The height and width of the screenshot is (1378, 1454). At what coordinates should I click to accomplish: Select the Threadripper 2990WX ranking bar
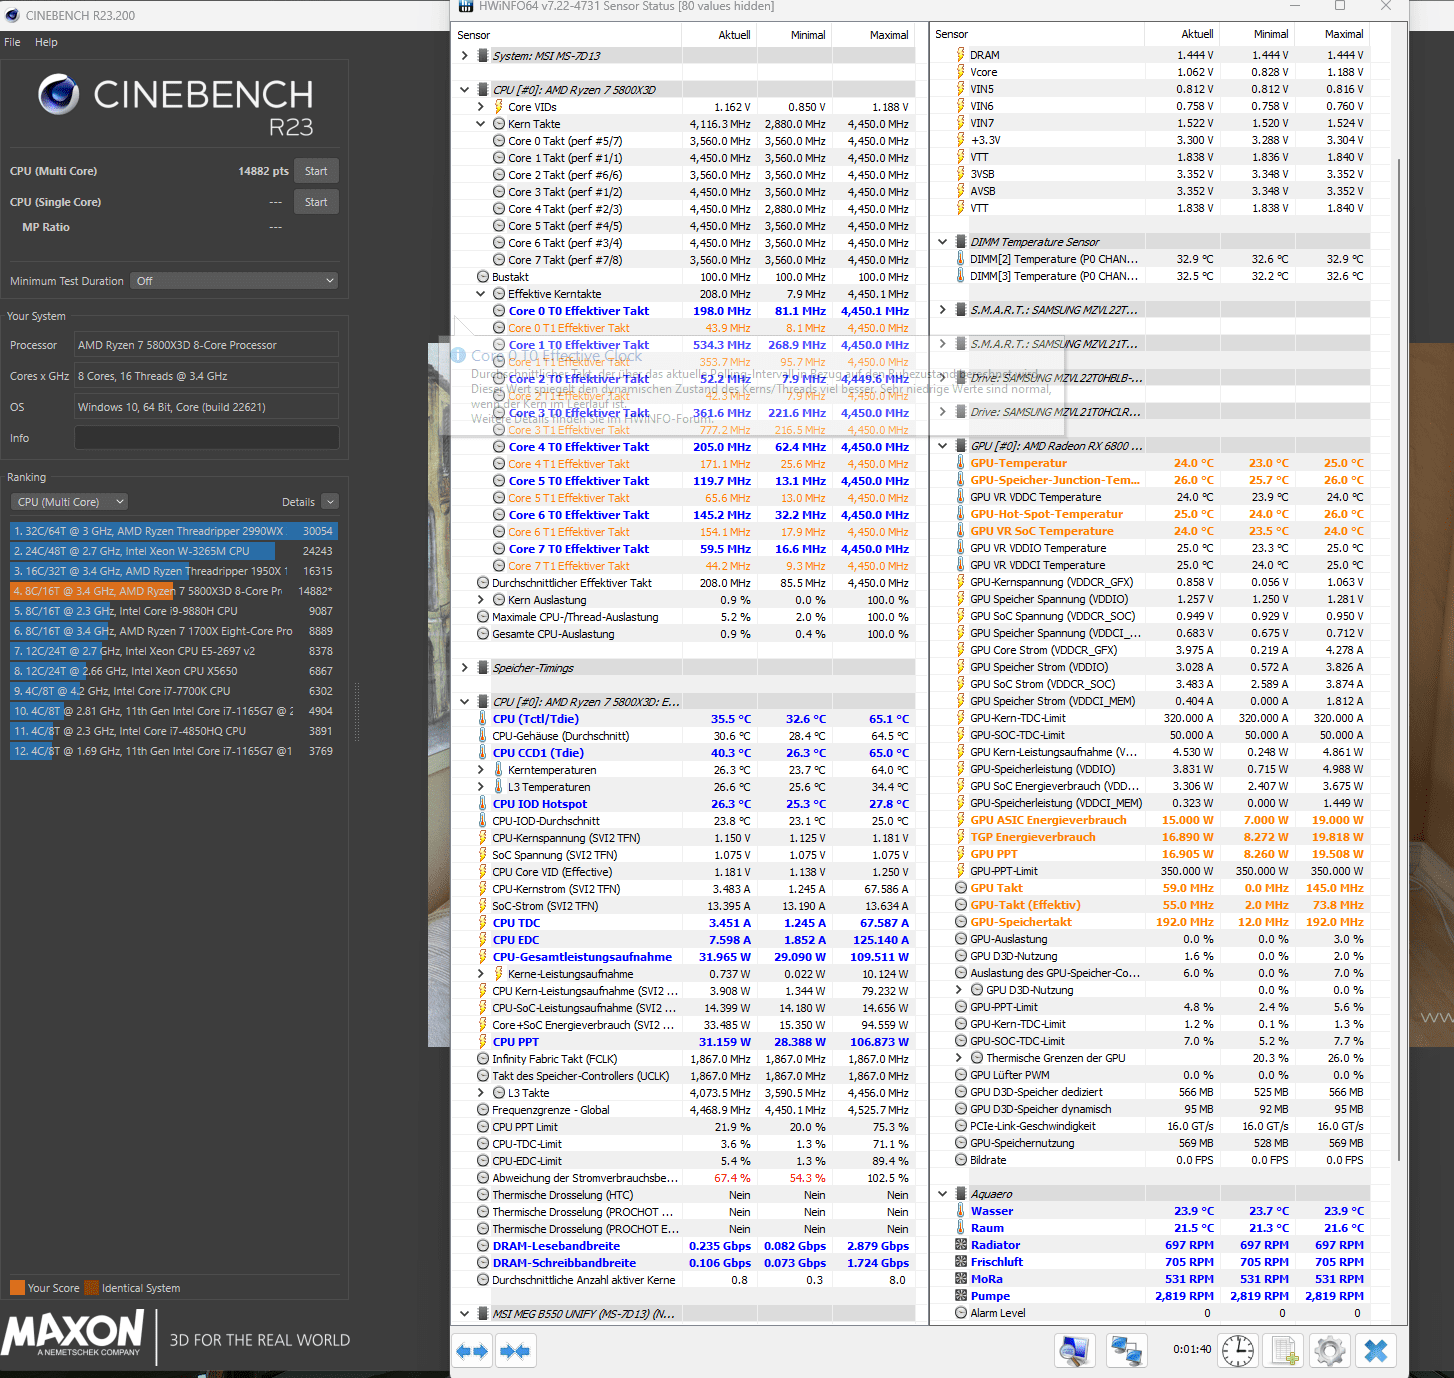[x=174, y=531]
